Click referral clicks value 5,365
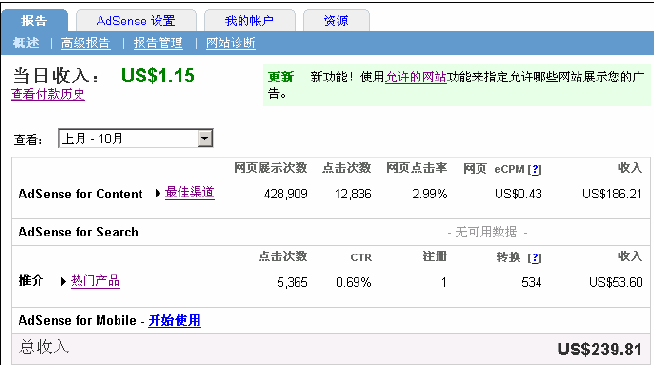 point(292,282)
